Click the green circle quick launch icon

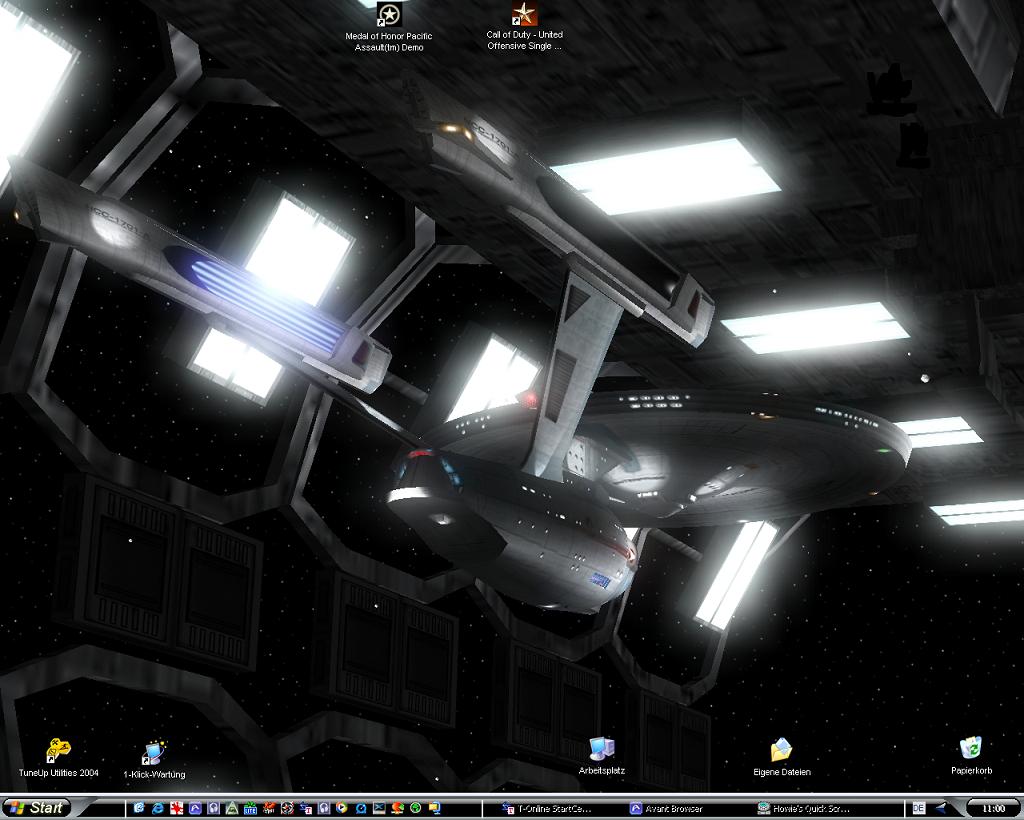pyautogui.click(x=415, y=808)
